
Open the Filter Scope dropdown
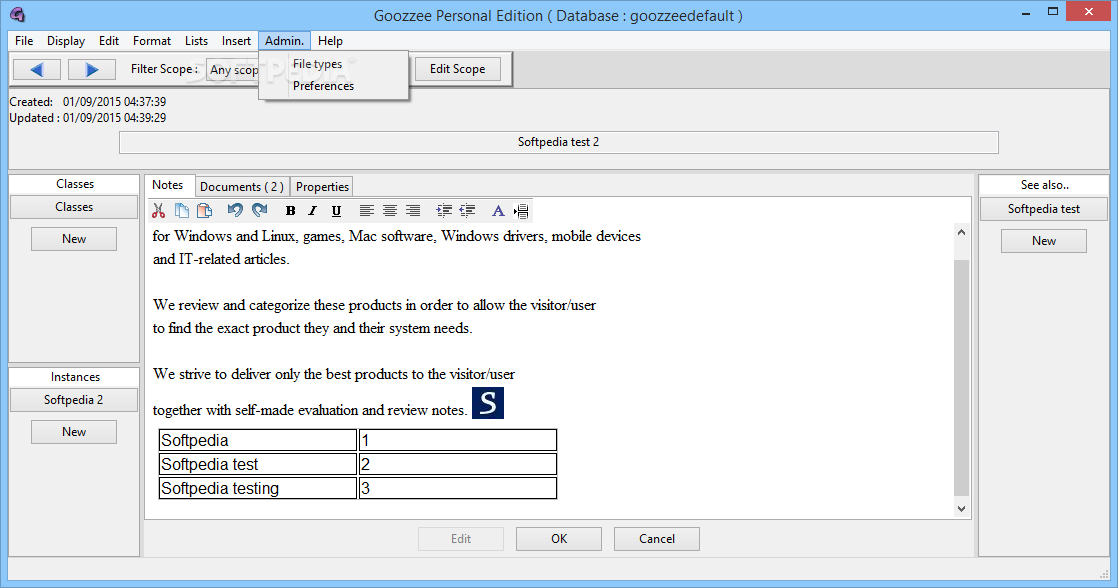(233, 70)
